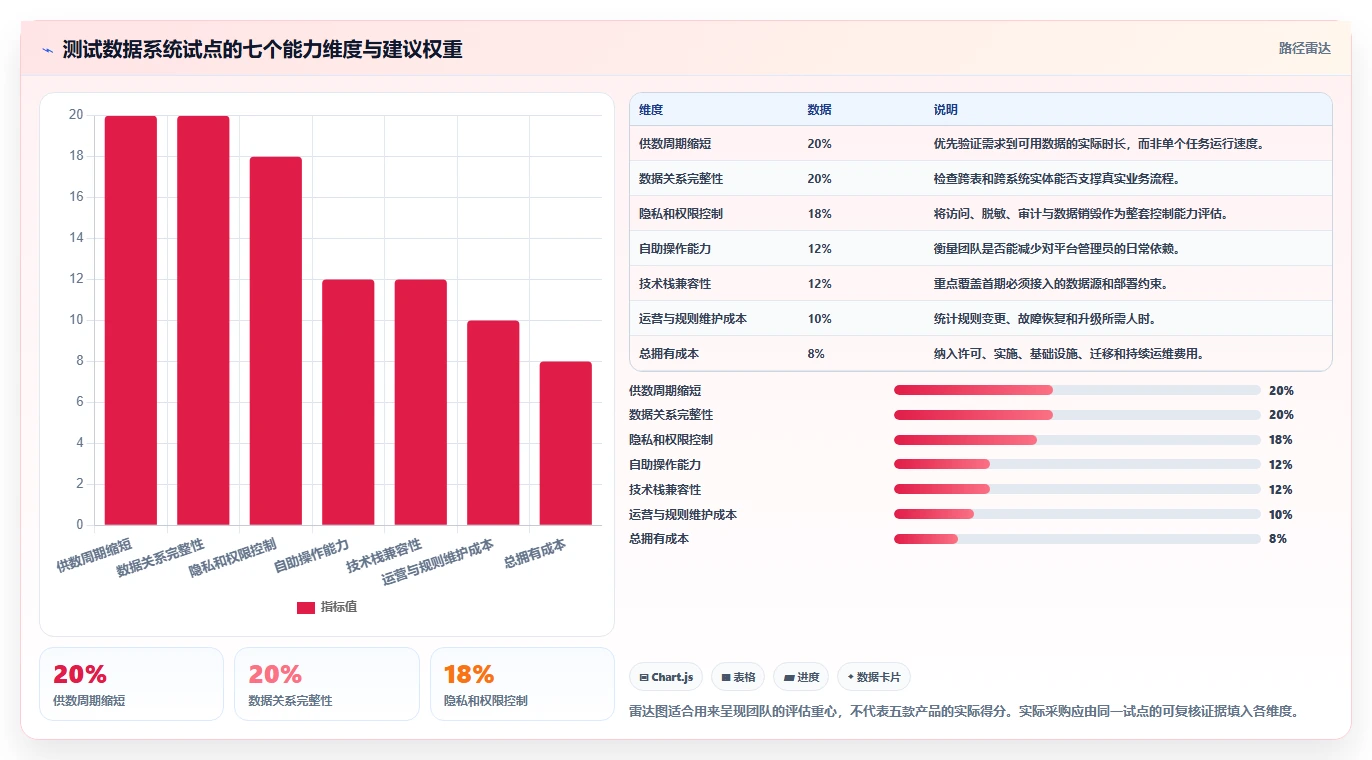Screen dimensions: 1372x760
Task: Click the 隐私和权限控制 progress bar
Action: pyautogui.click(x=1077, y=440)
